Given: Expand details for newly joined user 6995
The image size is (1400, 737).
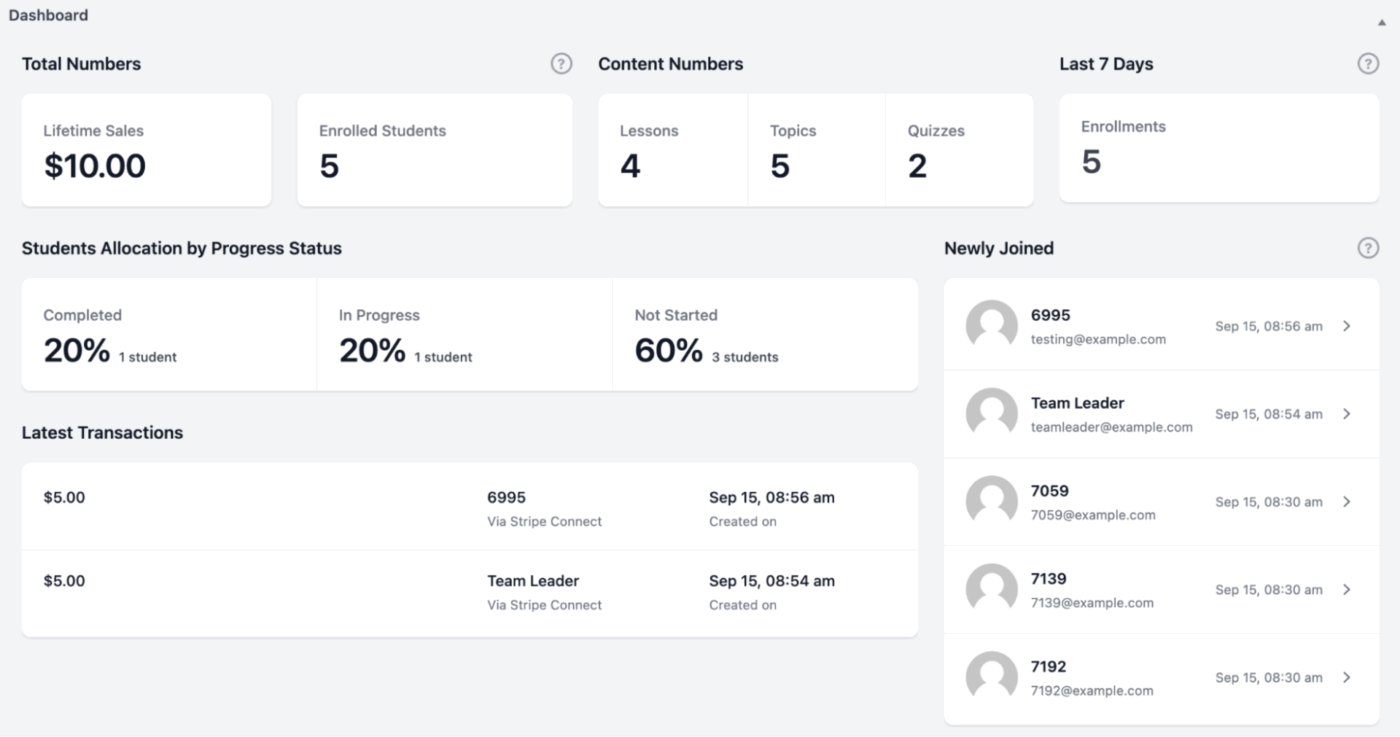Looking at the screenshot, I should (x=1346, y=325).
